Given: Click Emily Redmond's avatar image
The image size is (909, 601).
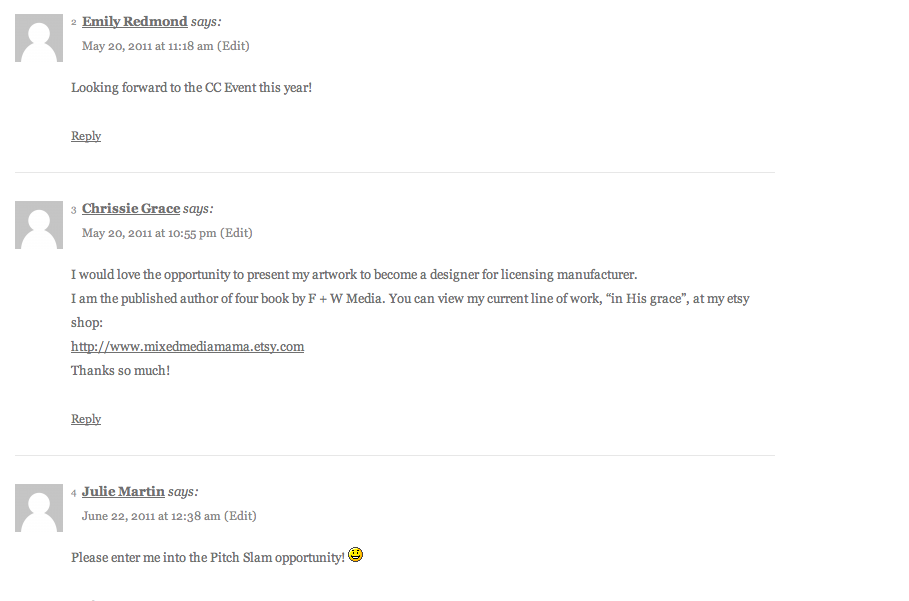Looking at the screenshot, I should pos(39,38).
